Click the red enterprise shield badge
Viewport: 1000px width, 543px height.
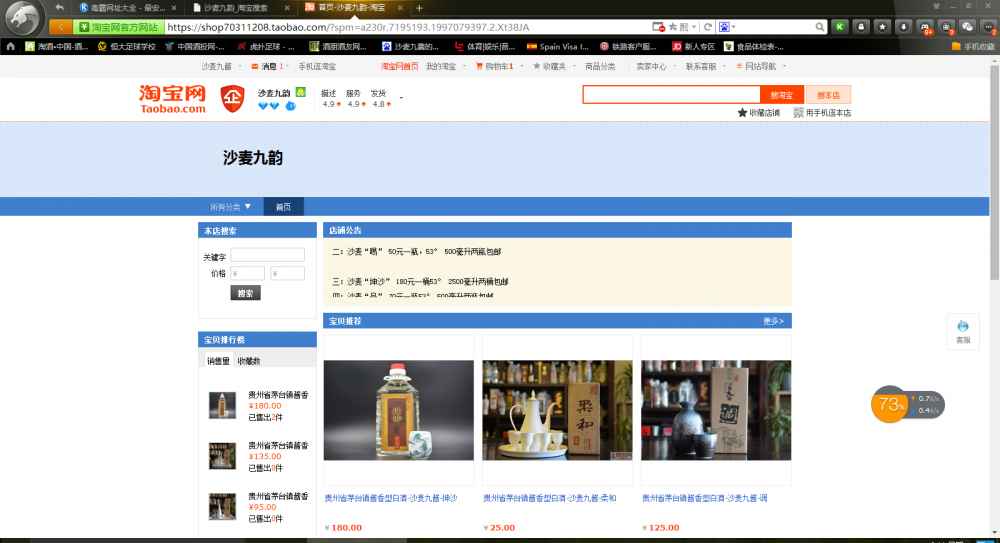232,98
